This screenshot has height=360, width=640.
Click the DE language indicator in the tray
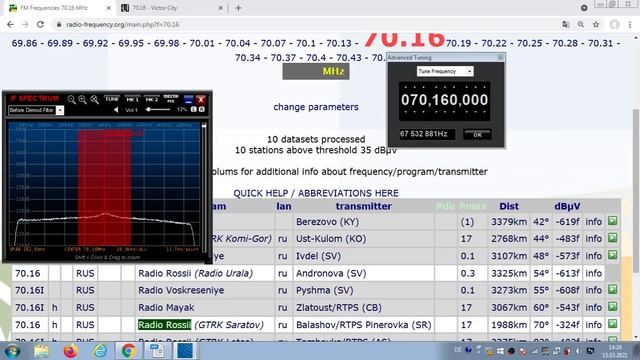point(457,350)
